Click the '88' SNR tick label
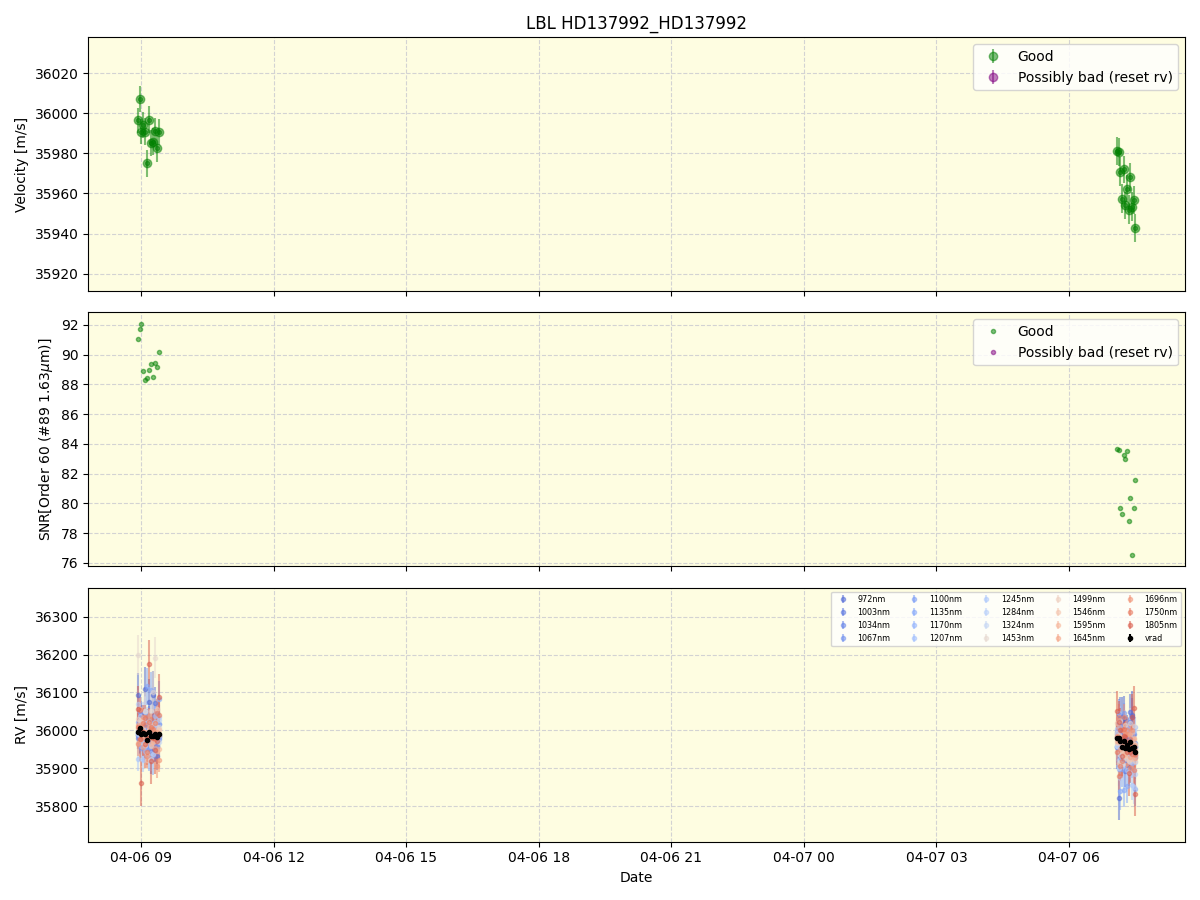Viewport: 1200px width, 900px height. [71, 385]
